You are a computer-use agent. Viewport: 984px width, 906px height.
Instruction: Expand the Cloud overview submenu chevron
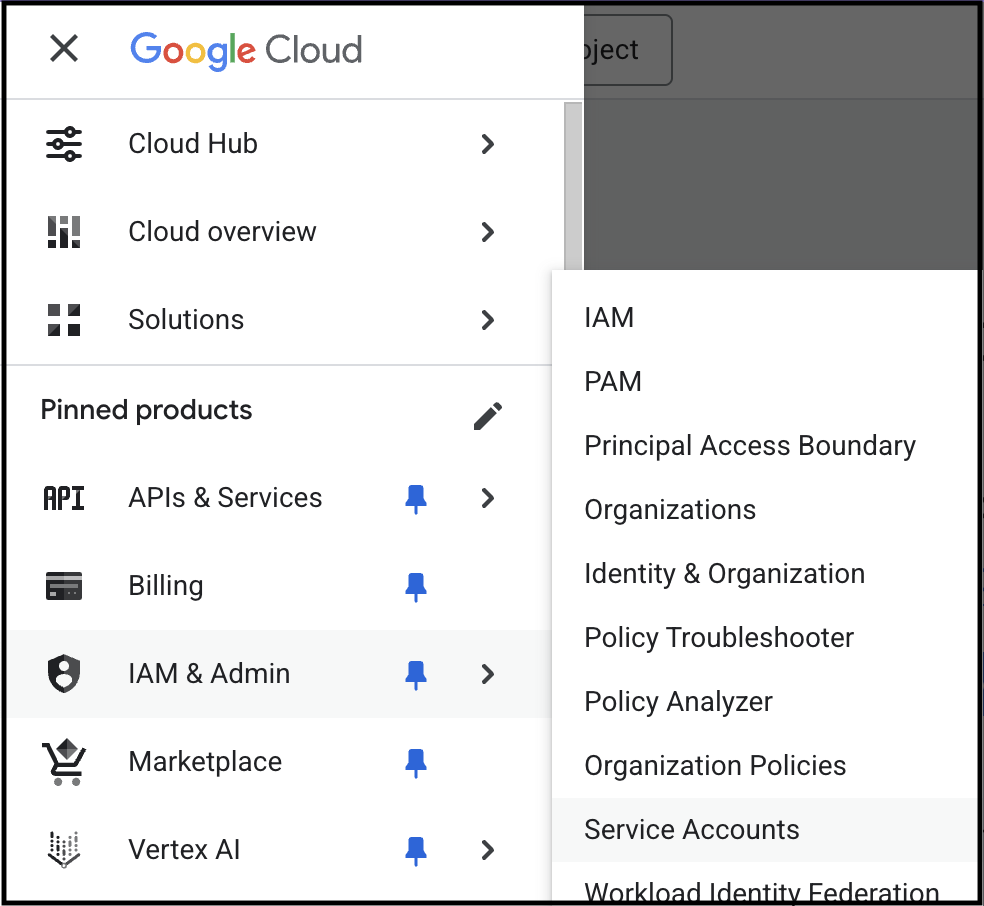(488, 232)
